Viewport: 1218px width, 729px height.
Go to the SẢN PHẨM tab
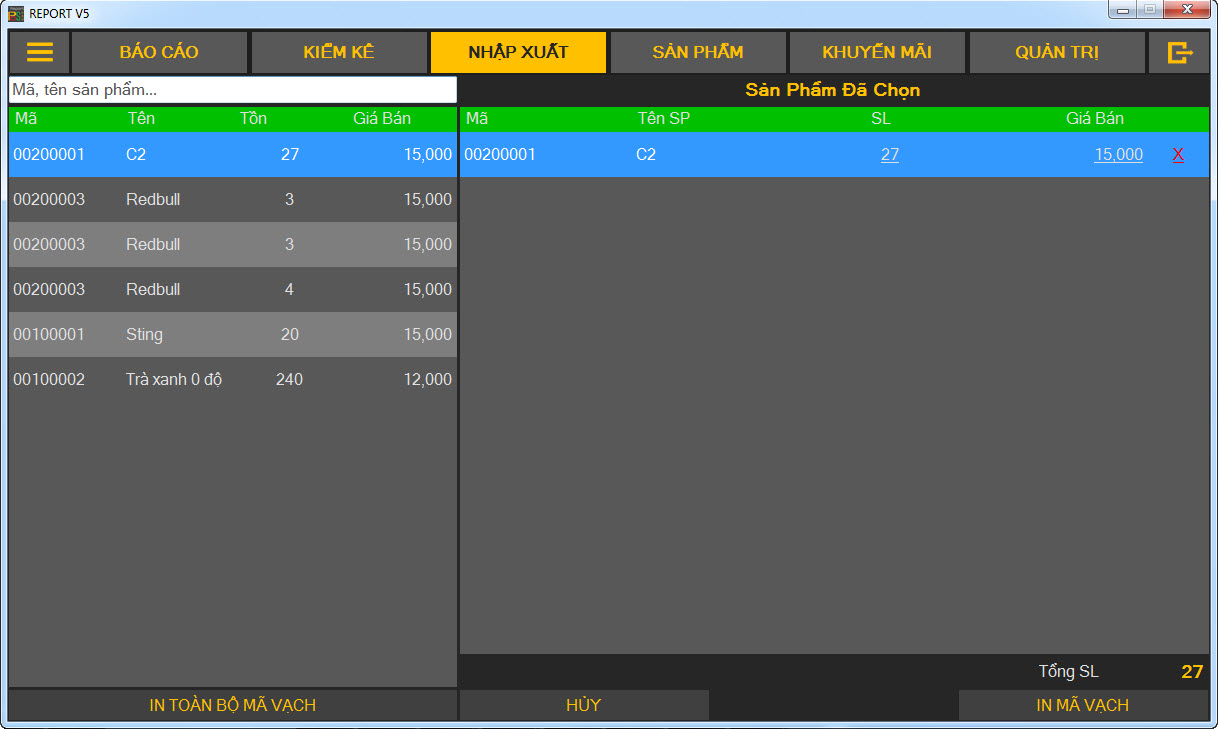(698, 52)
